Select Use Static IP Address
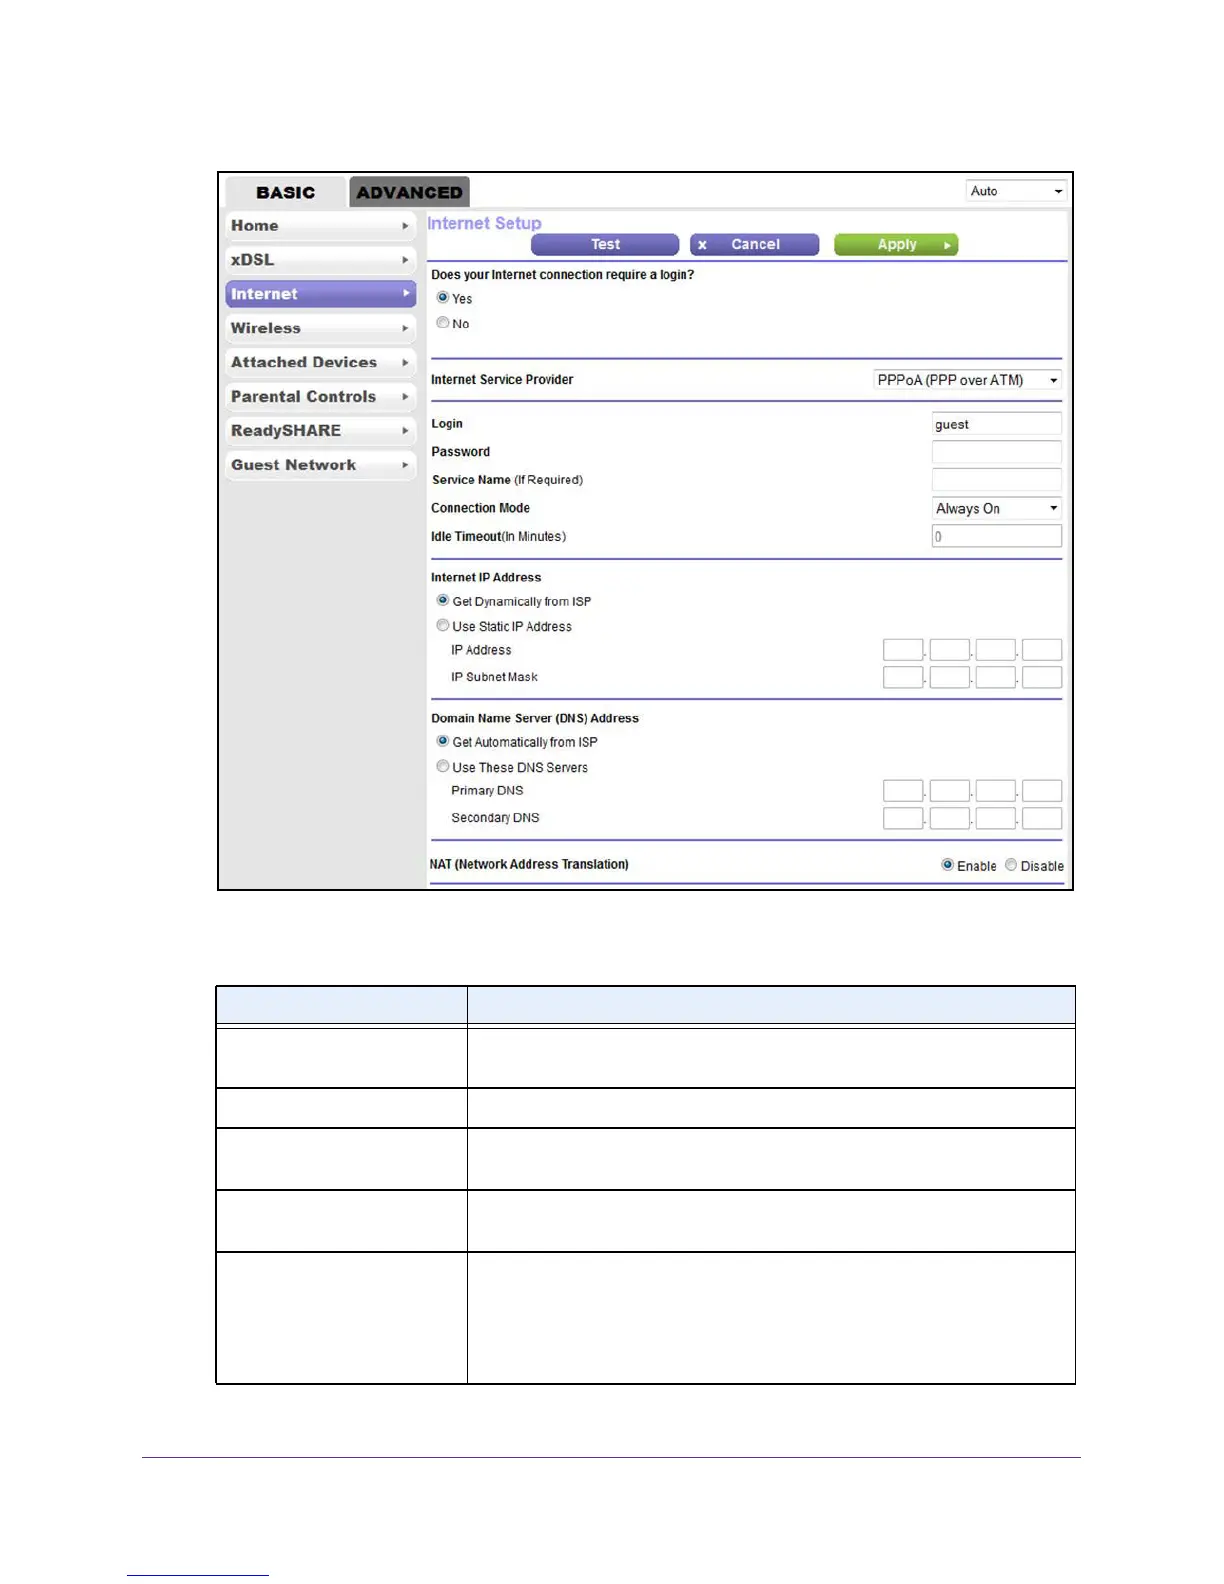 (x=443, y=626)
